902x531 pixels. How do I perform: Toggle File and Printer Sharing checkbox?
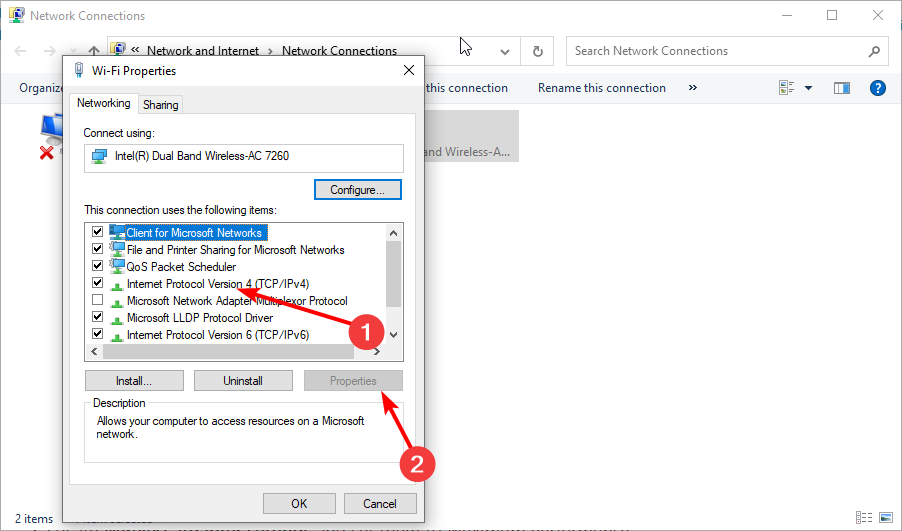pos(97,249)
